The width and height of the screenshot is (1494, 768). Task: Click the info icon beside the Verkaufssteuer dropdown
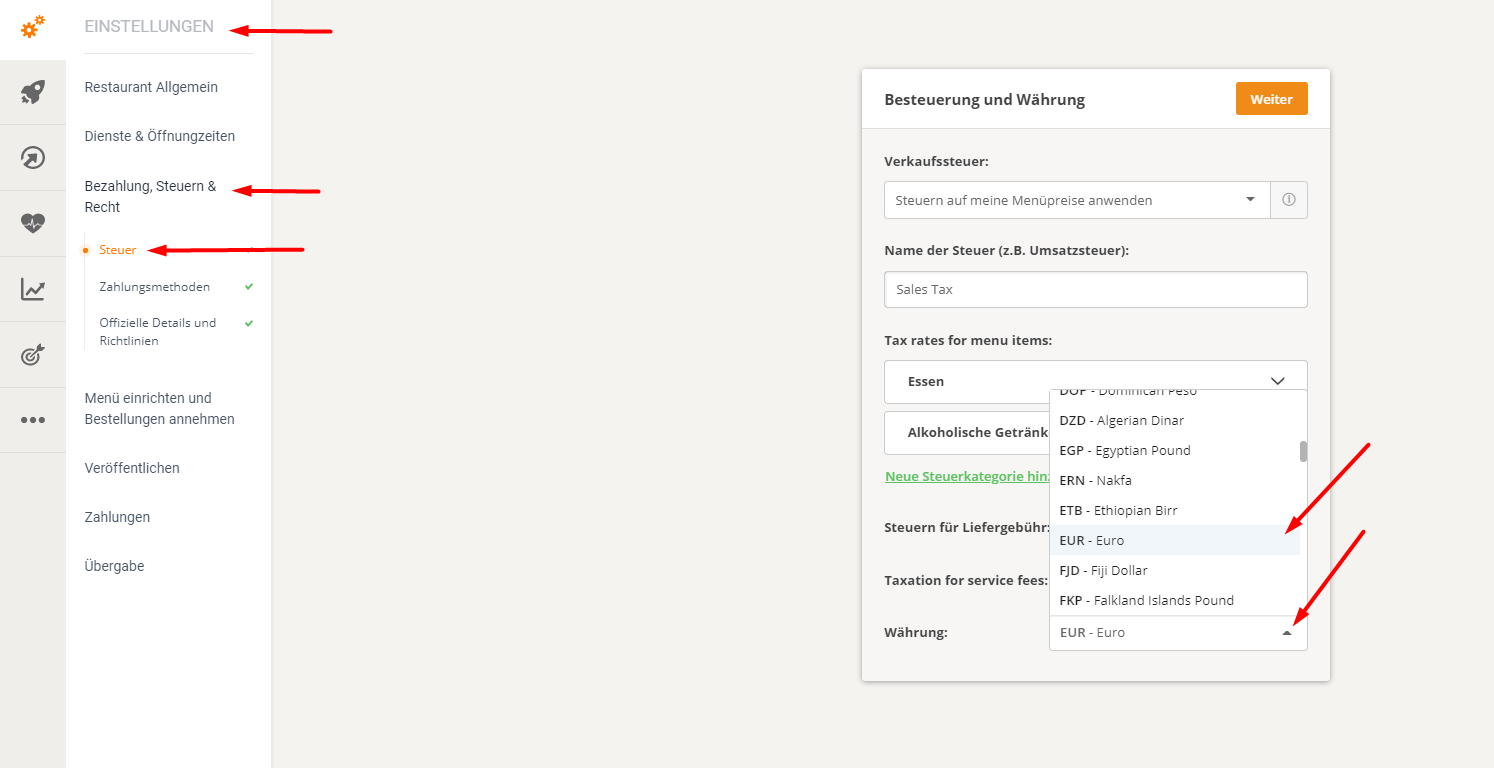pos(1288,199)
